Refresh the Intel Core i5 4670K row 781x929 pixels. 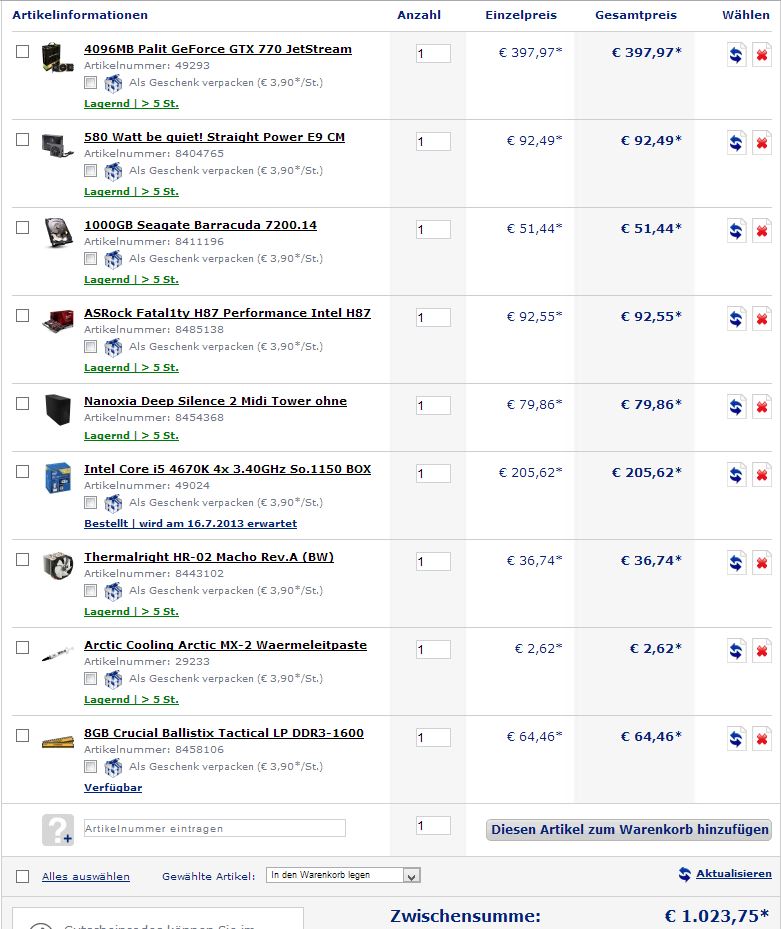736,475
